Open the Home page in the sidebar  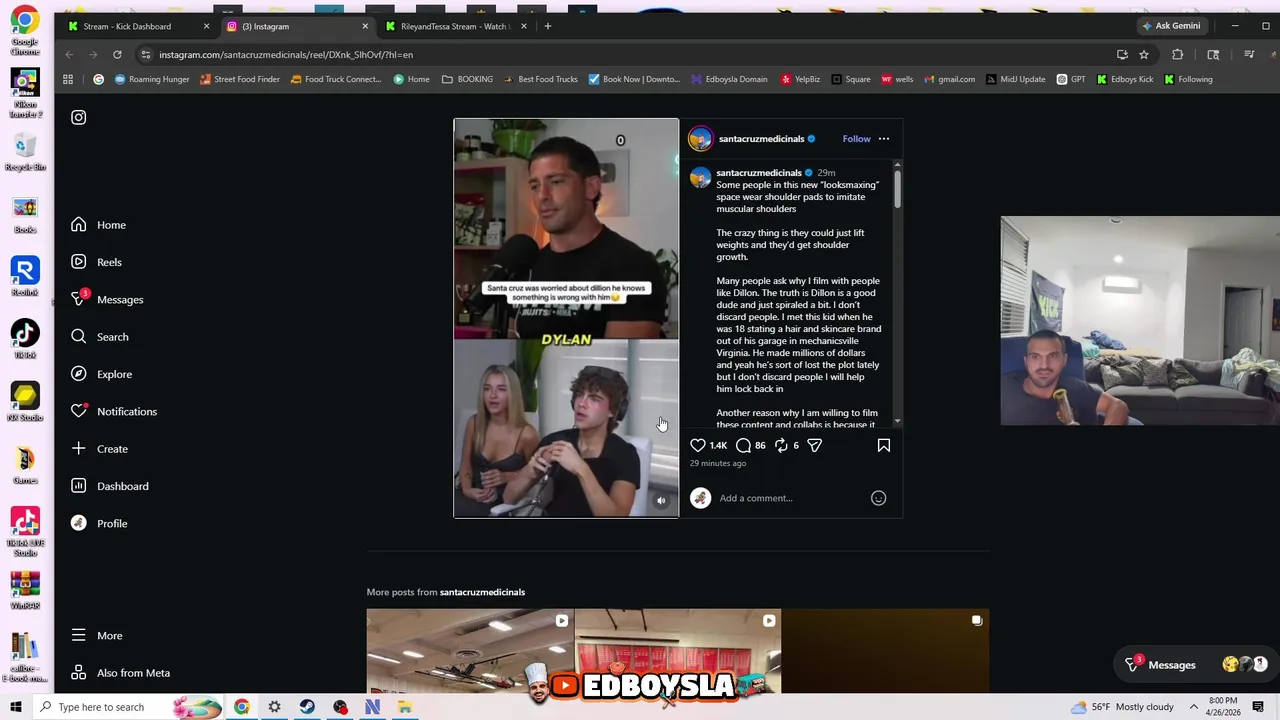point(98,225)
